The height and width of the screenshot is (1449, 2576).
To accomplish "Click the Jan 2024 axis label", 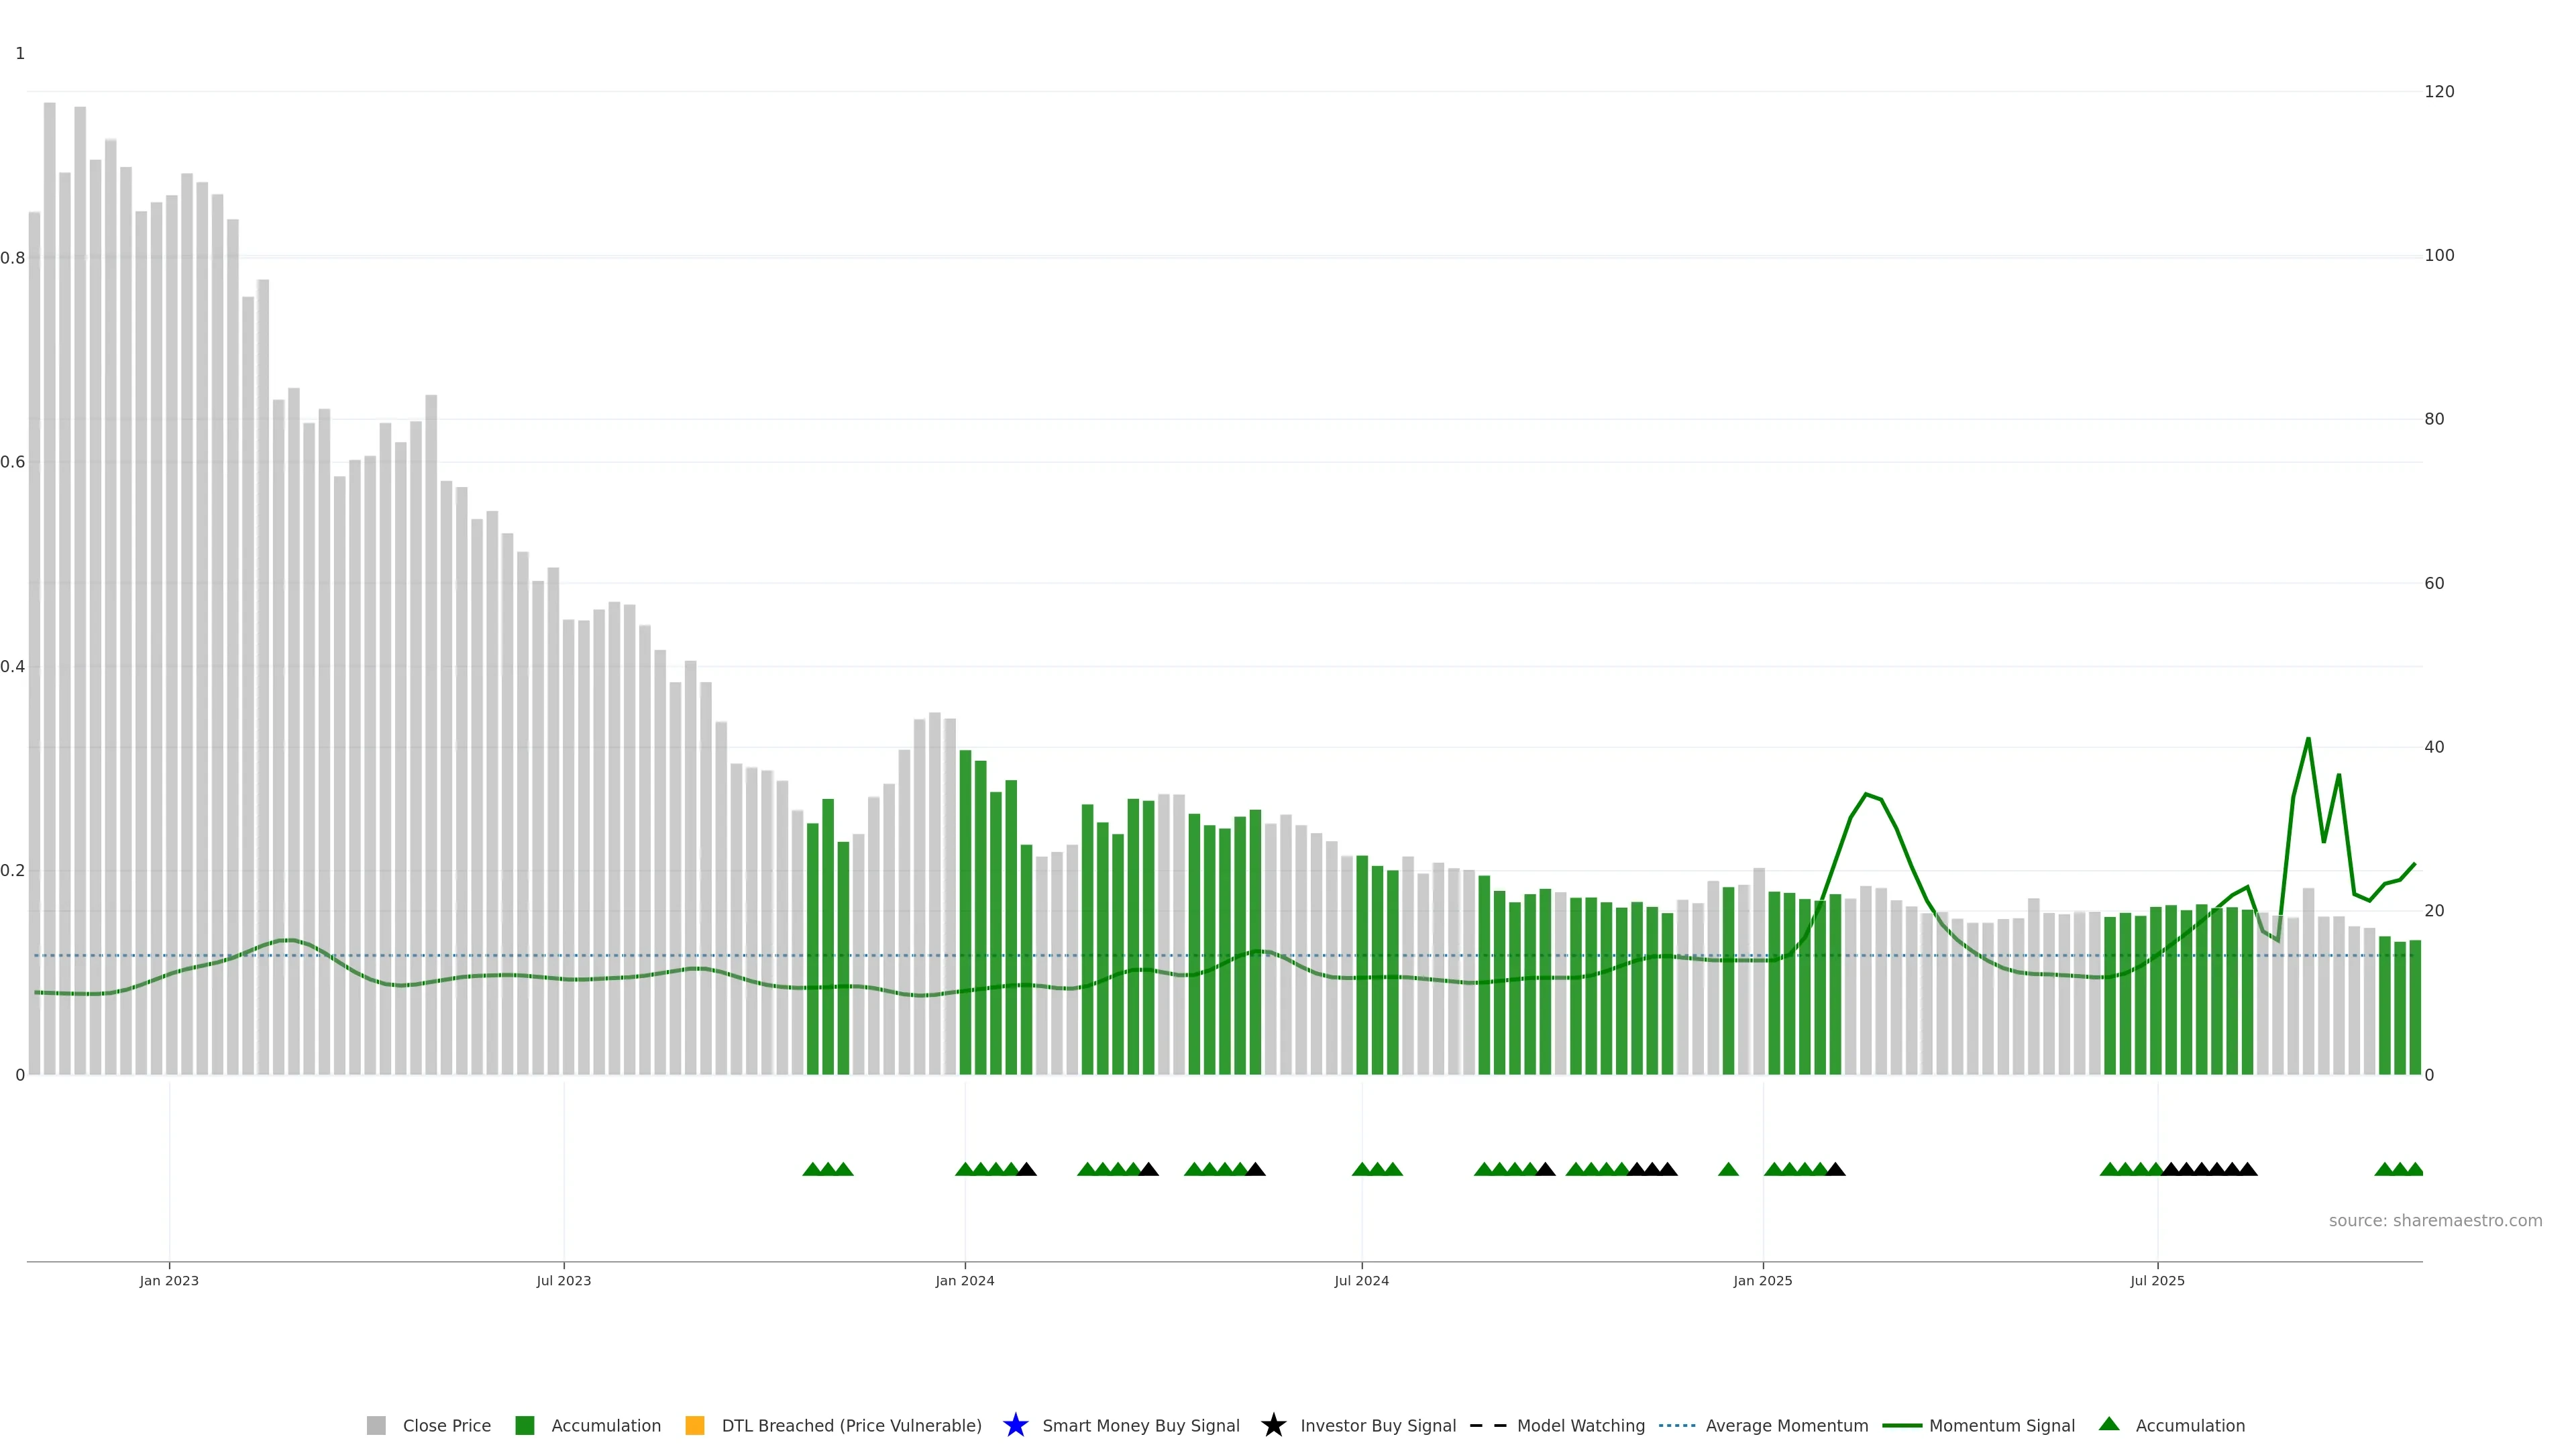I will click(964, 1280).
